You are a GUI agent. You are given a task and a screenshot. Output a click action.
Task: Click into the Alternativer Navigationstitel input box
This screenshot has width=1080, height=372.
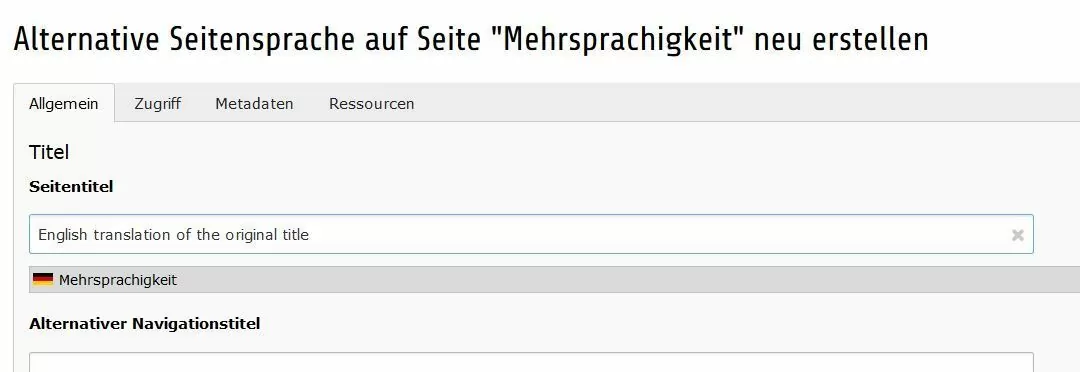(531, 362)
